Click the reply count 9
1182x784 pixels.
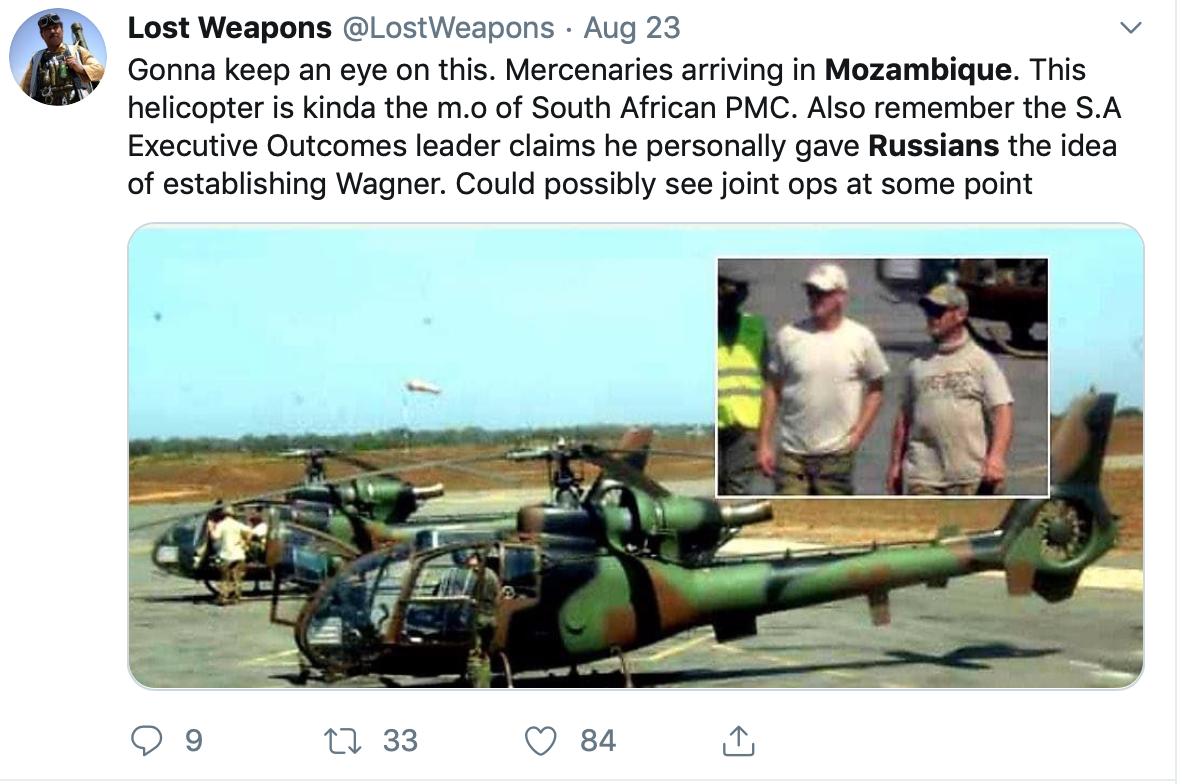pos(193,740)
